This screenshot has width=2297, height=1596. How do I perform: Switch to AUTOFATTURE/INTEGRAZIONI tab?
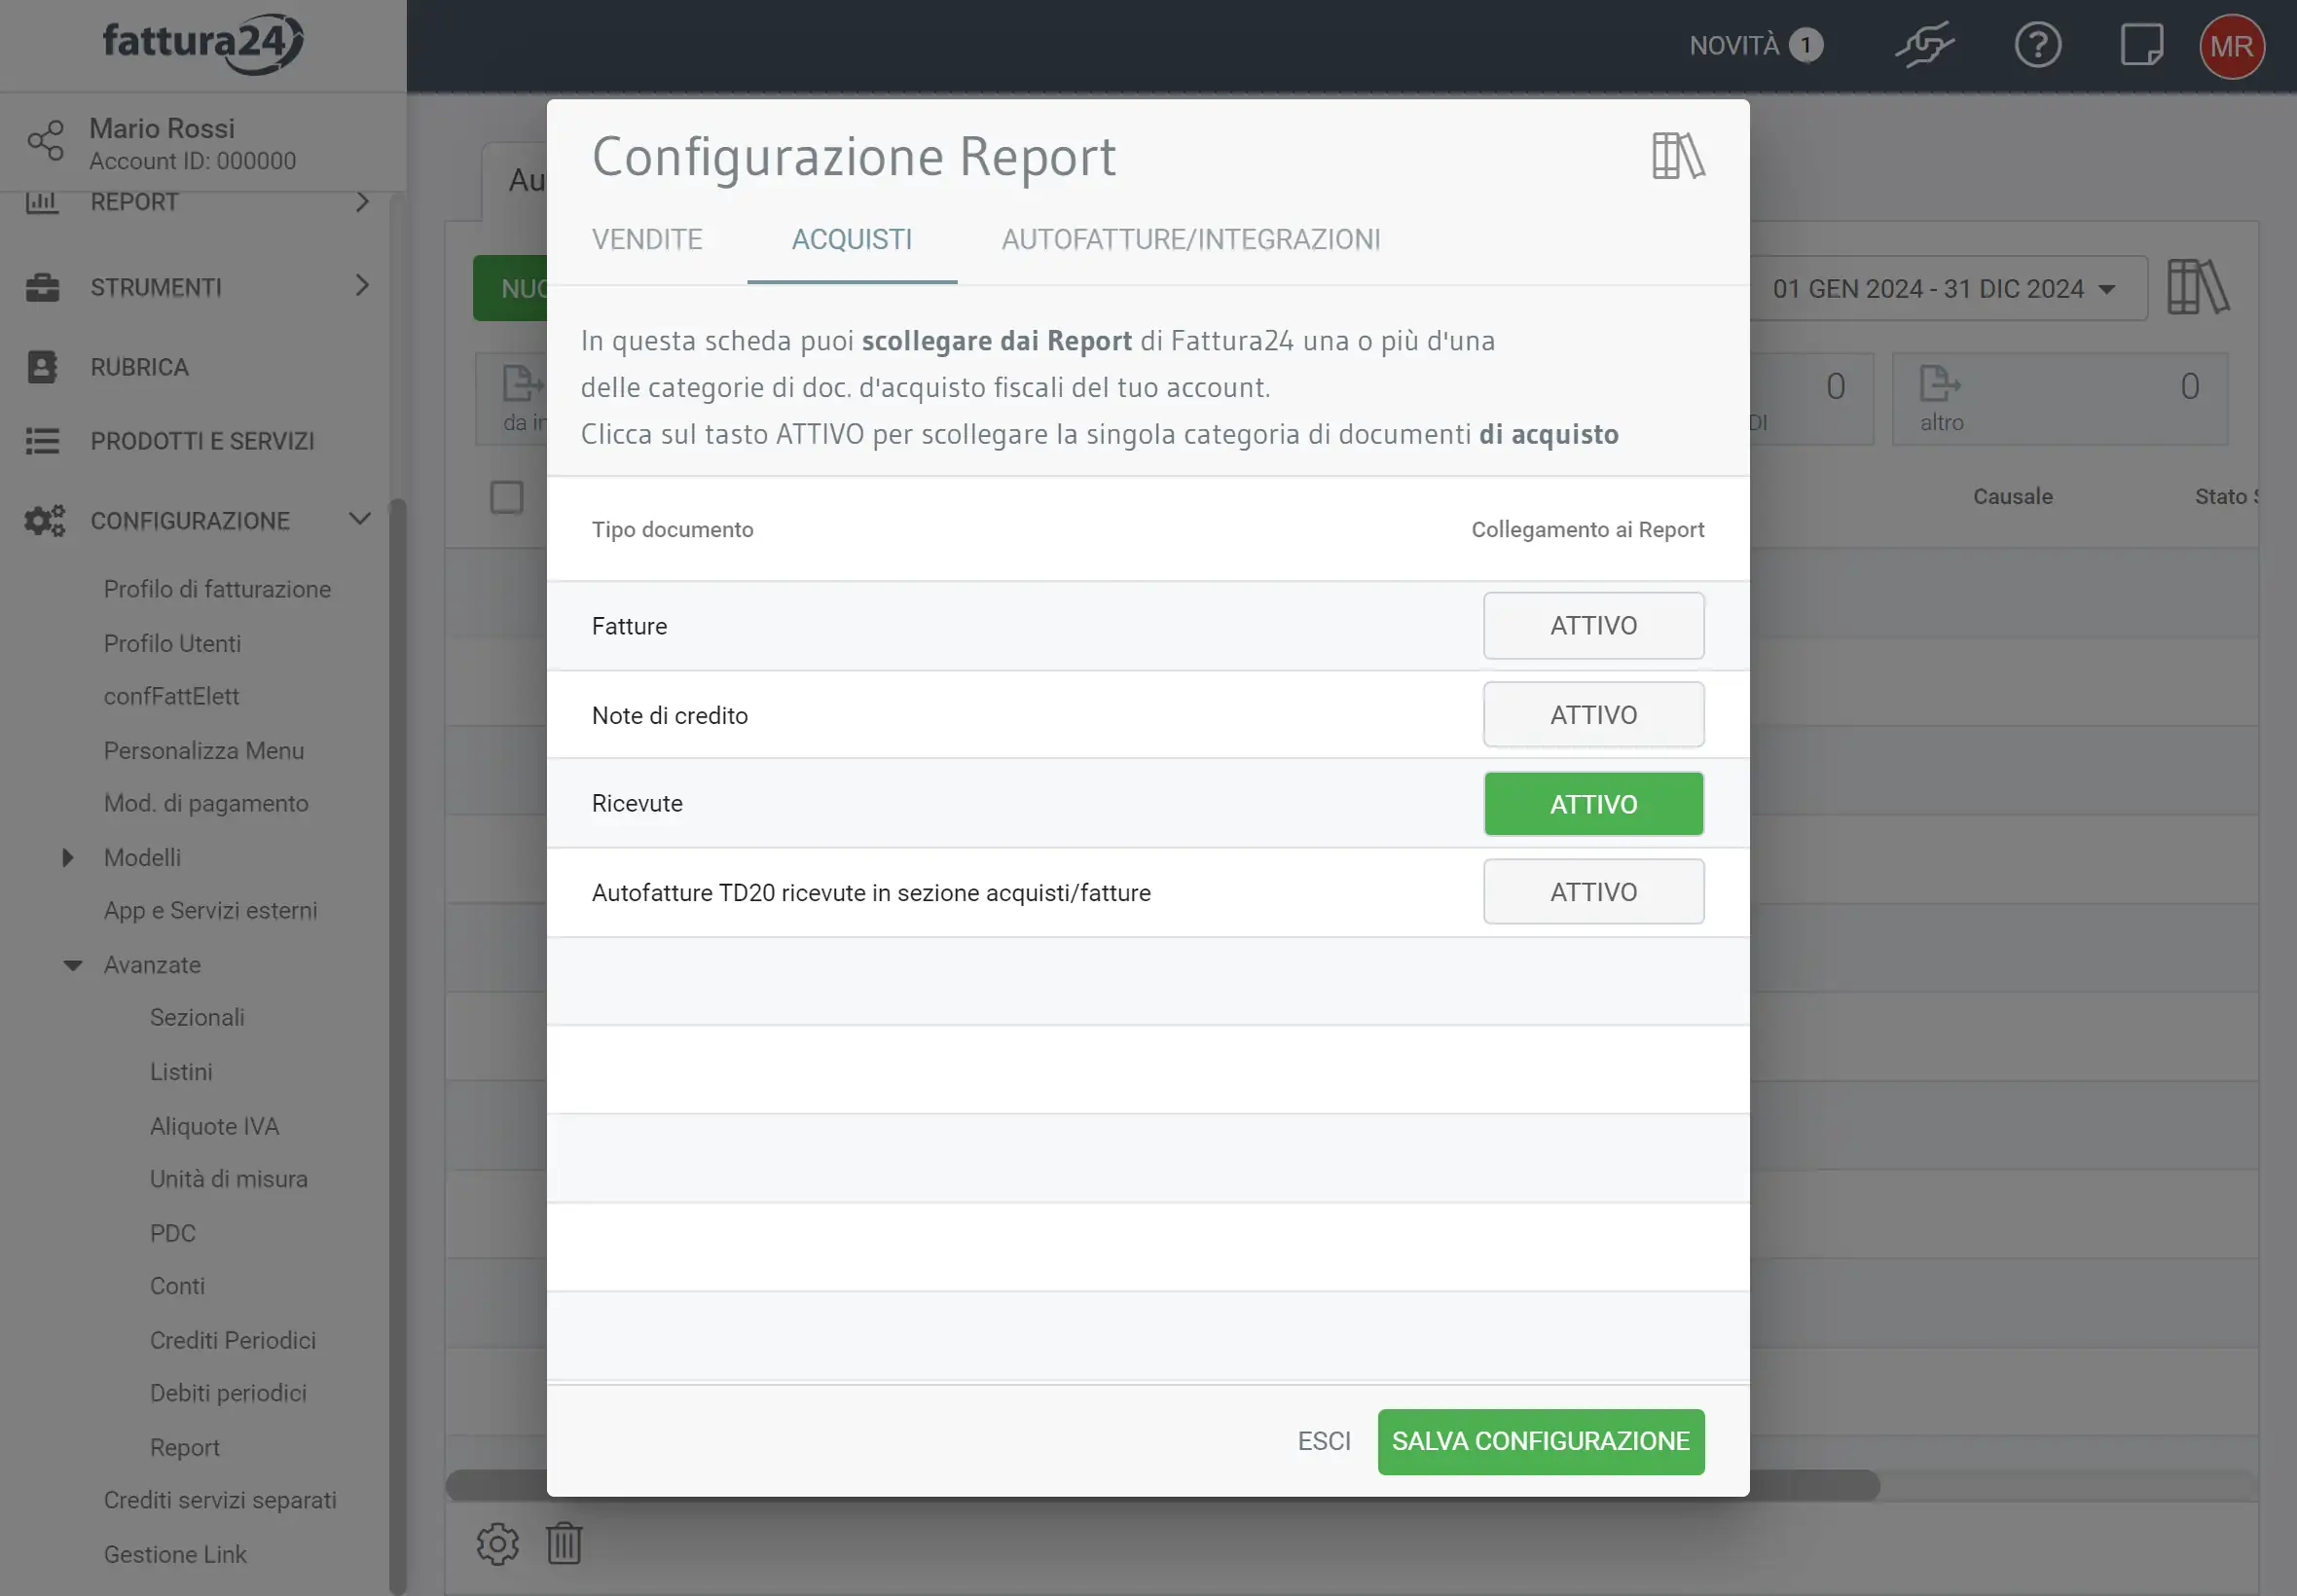pos(1191,239)
